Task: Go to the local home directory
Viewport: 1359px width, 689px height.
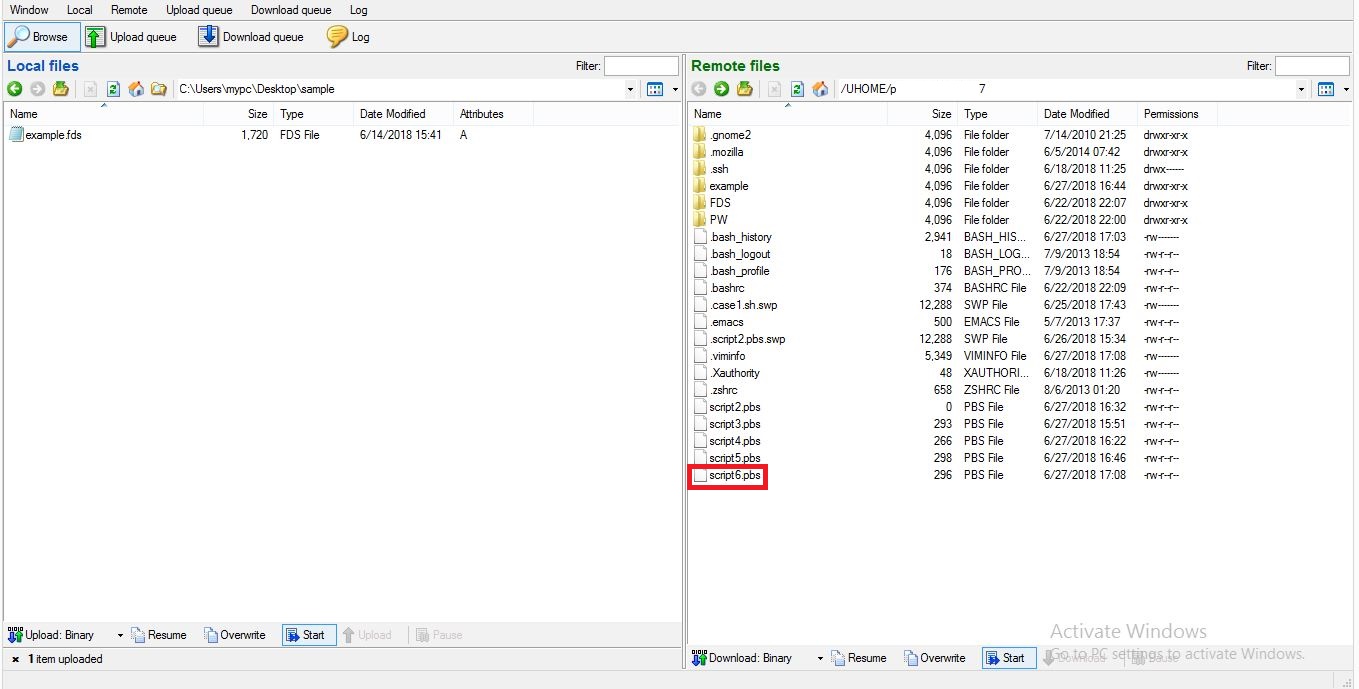Action: tap(137, 89)
